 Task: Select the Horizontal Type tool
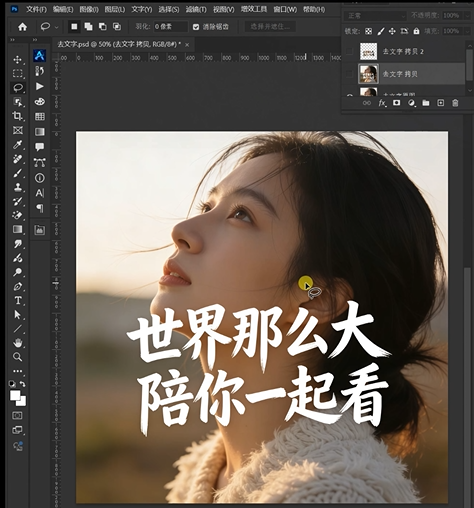pos(17,301)
